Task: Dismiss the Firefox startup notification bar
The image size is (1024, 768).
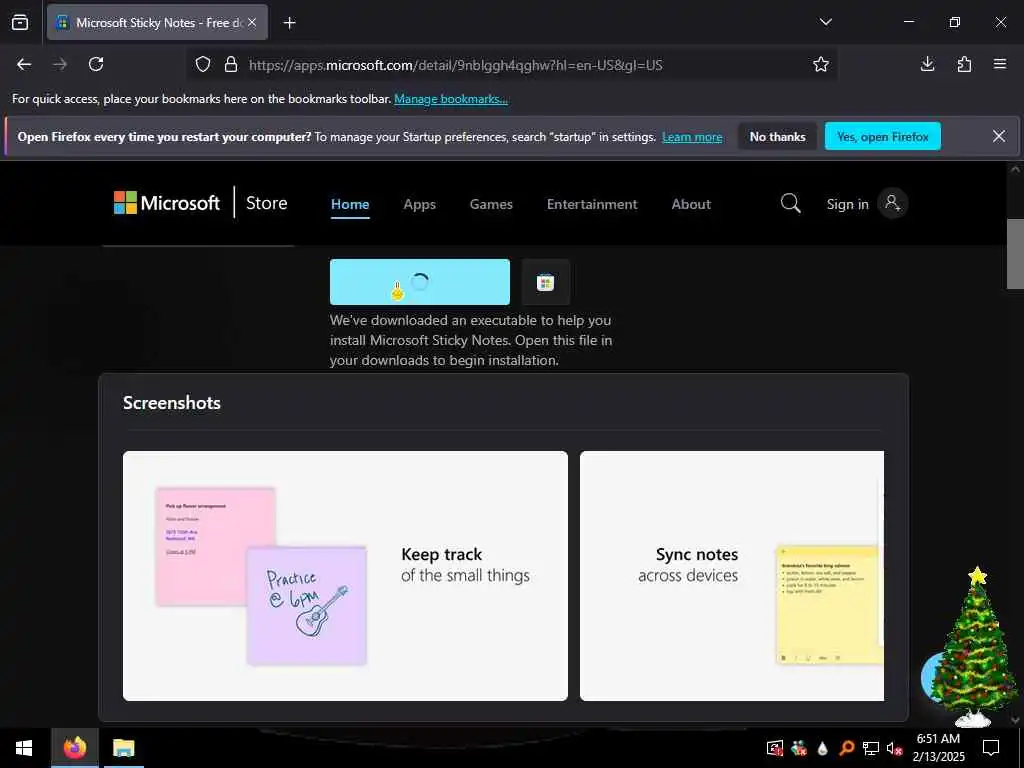Action: (999, 136)
